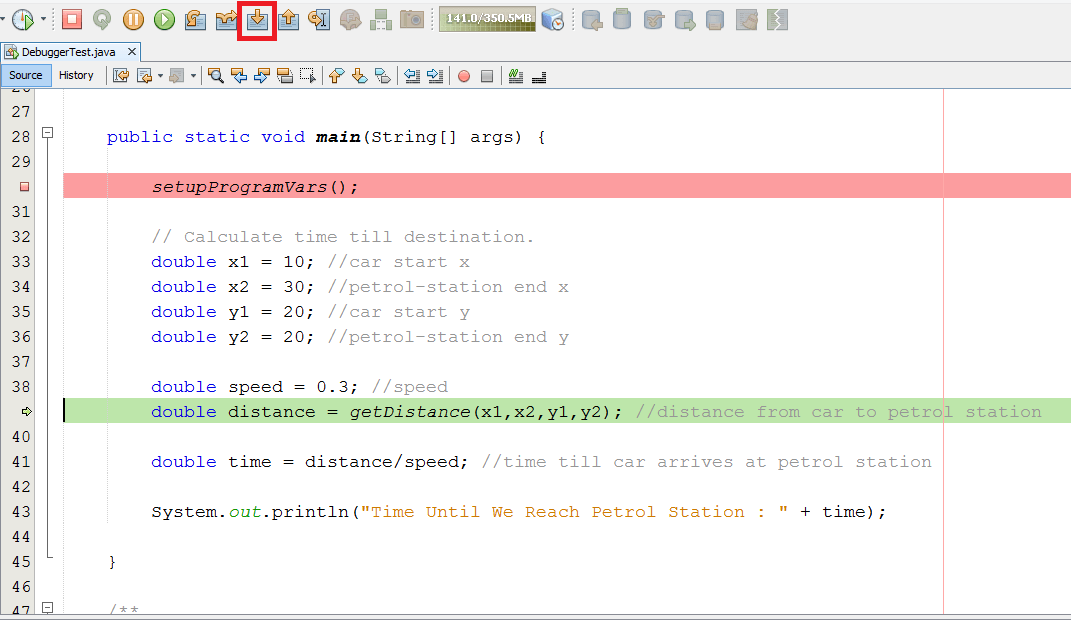
Task: Click the Source view button
Action: pos(26,75)
